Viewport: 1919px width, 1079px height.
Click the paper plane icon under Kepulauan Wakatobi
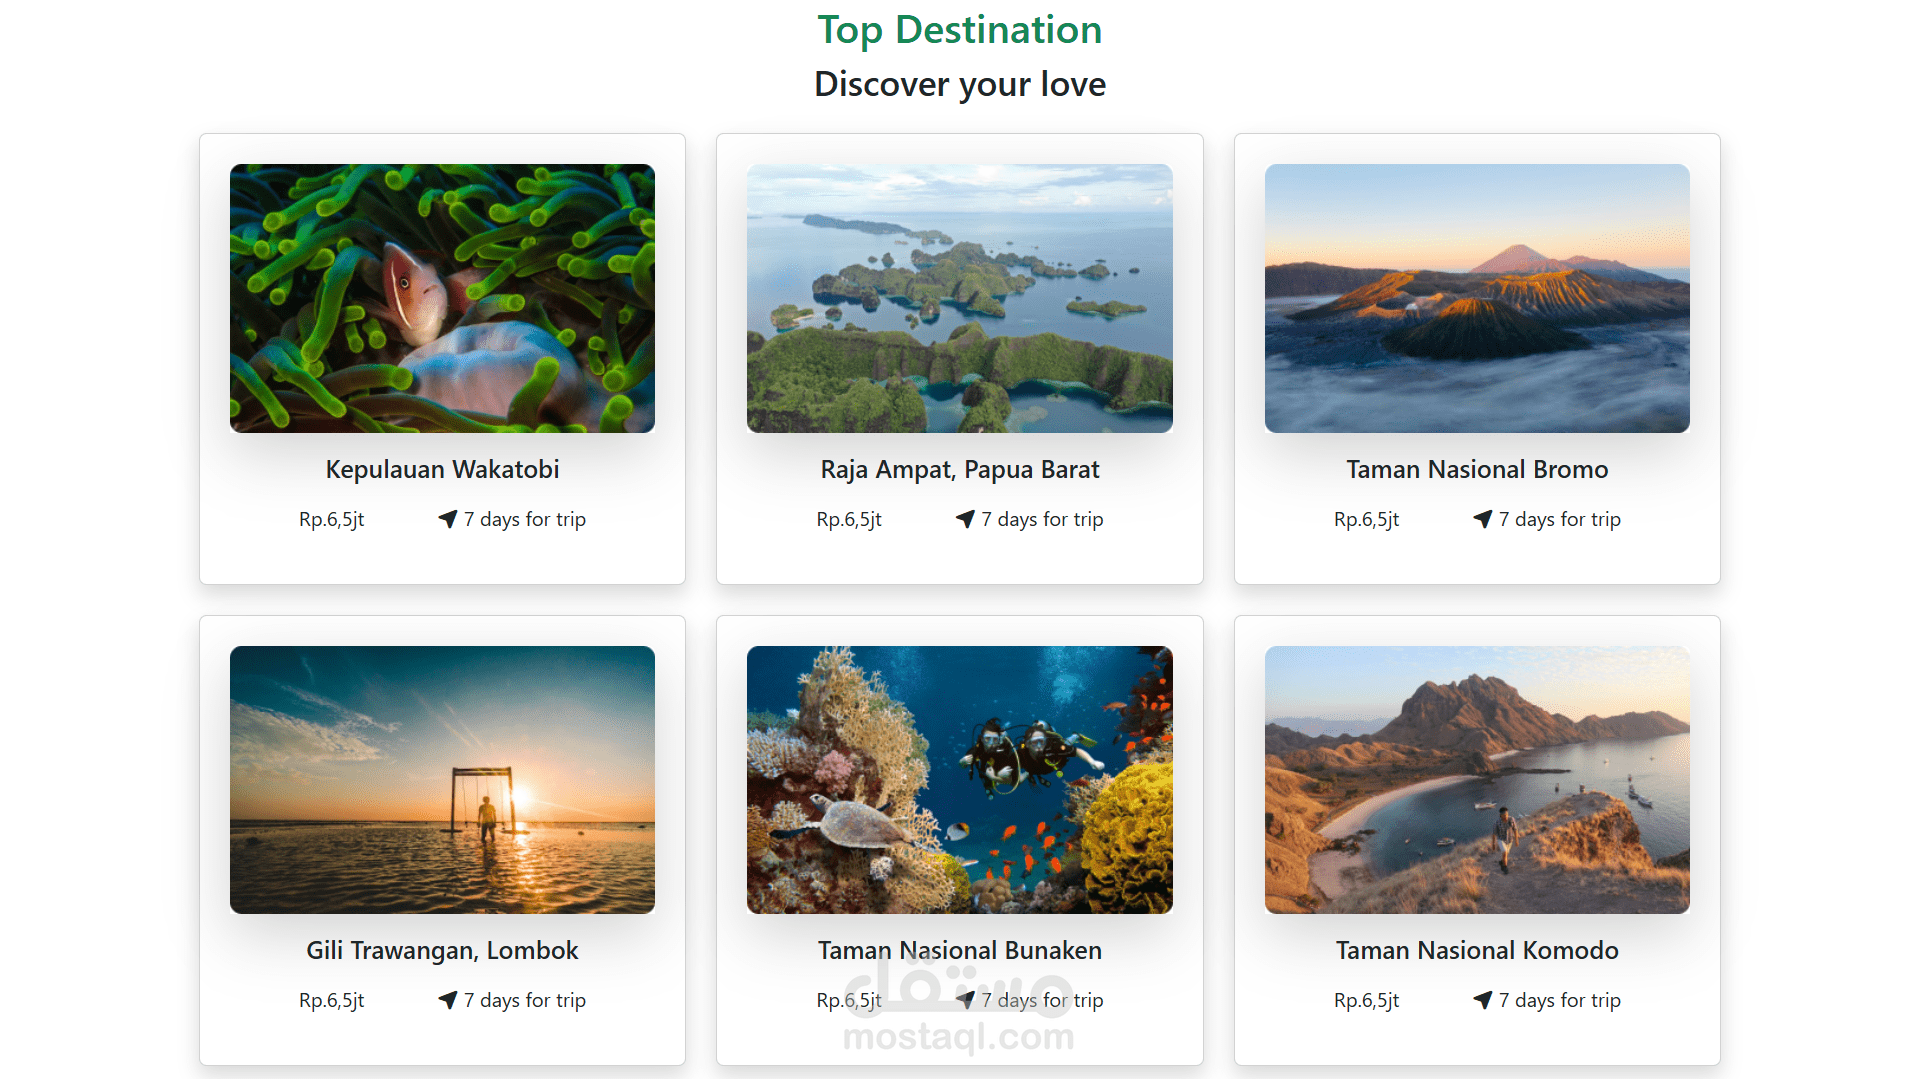click(x=448, y=519)
